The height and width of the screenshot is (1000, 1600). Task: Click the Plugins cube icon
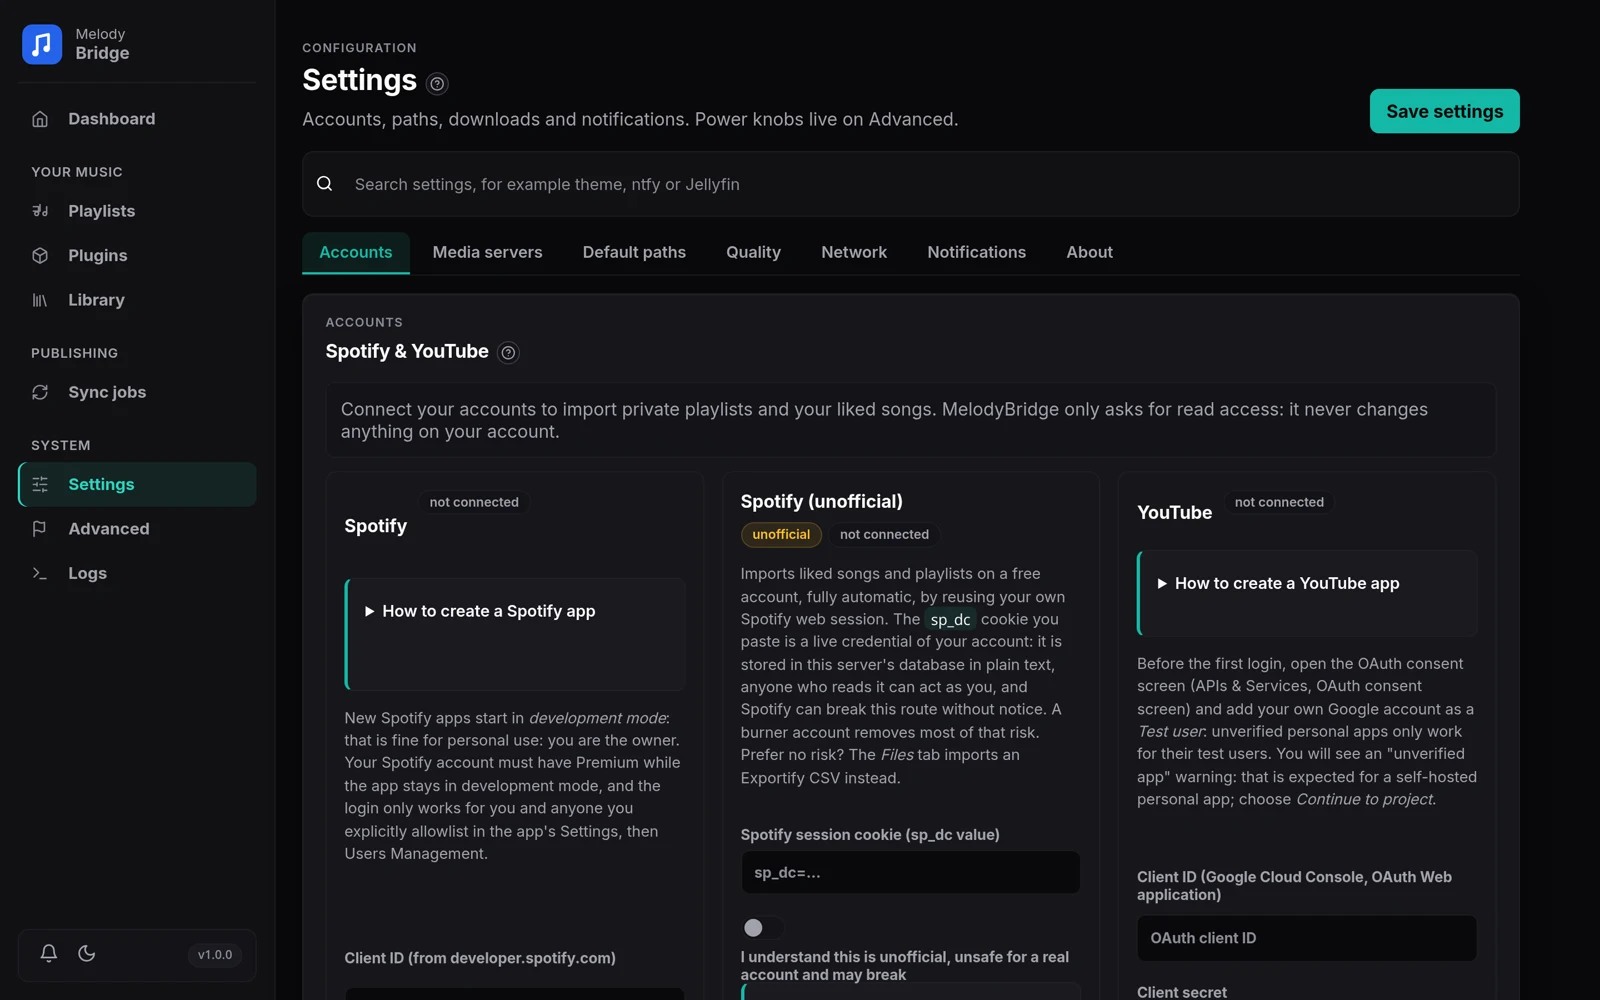[40, 255]
